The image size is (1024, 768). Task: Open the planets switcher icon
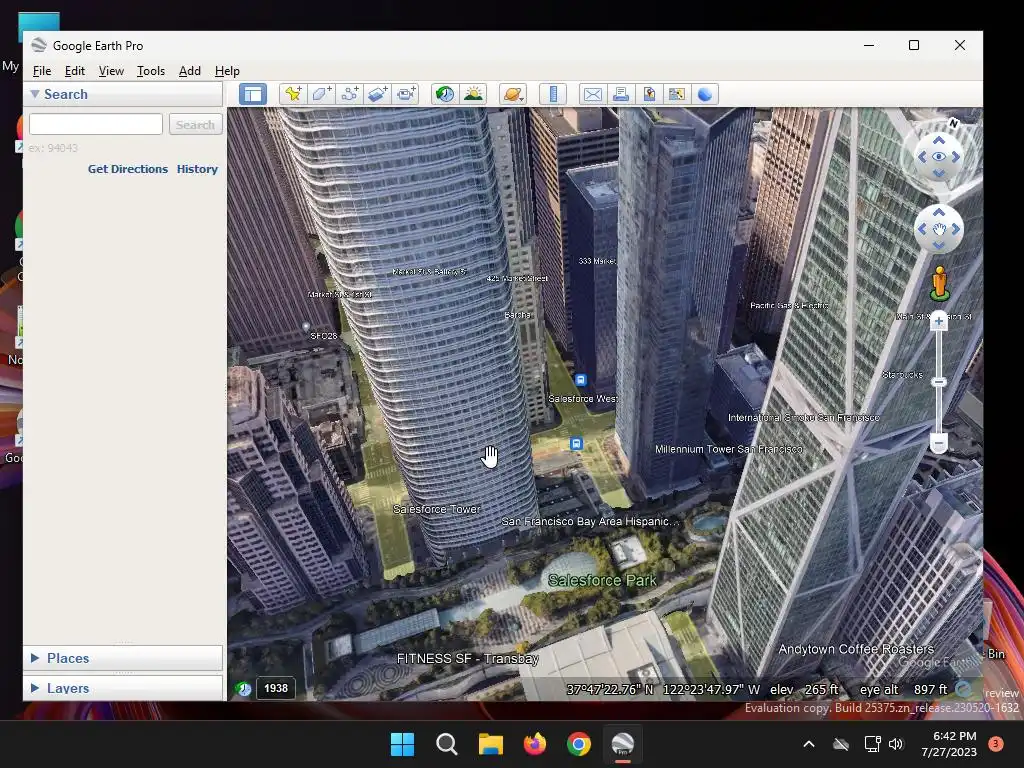[x=513, y=94]
